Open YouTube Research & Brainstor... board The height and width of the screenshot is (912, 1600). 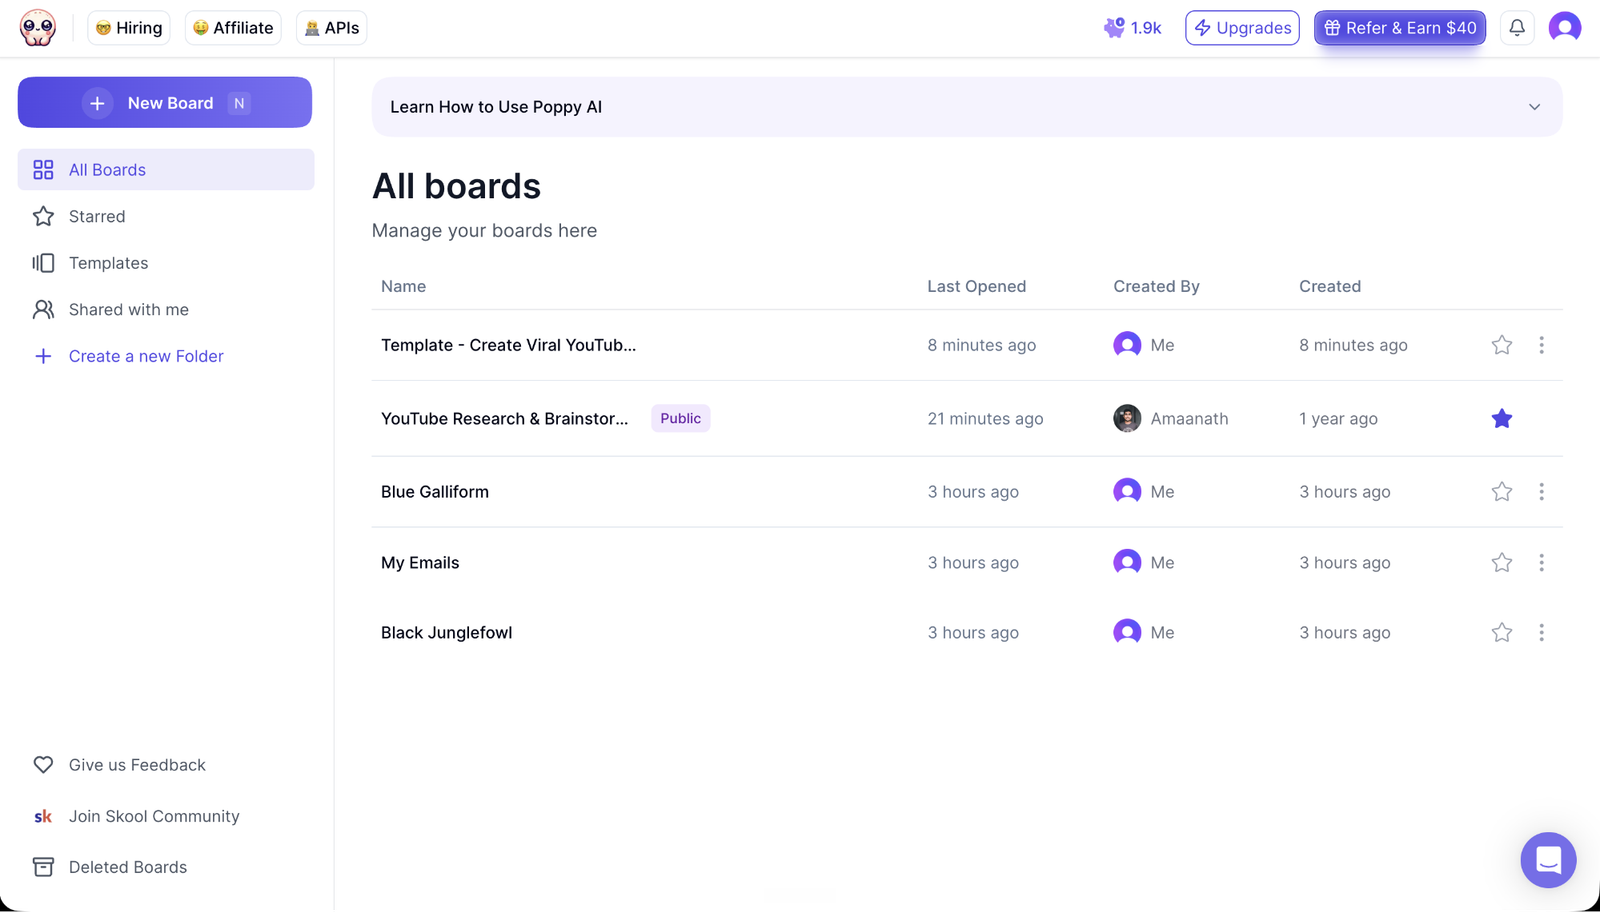[x=505, y=419]
